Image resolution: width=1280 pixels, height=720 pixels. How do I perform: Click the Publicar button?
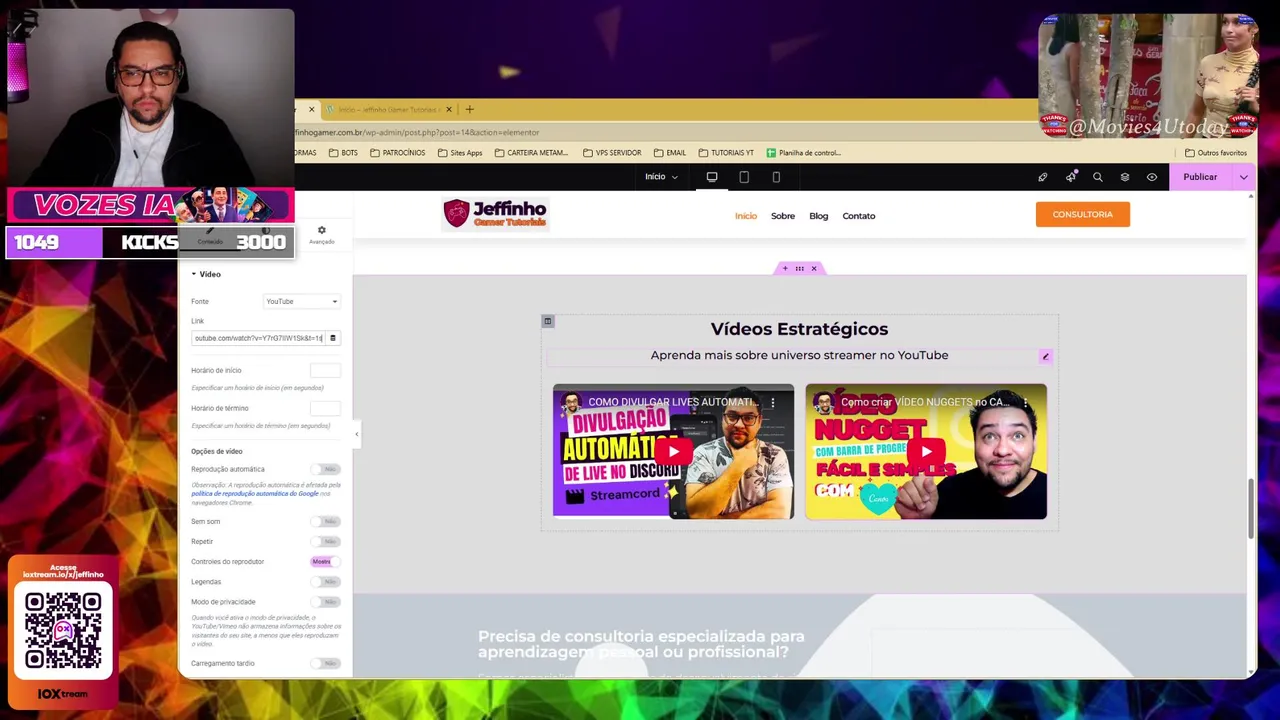pos(1200,177)
